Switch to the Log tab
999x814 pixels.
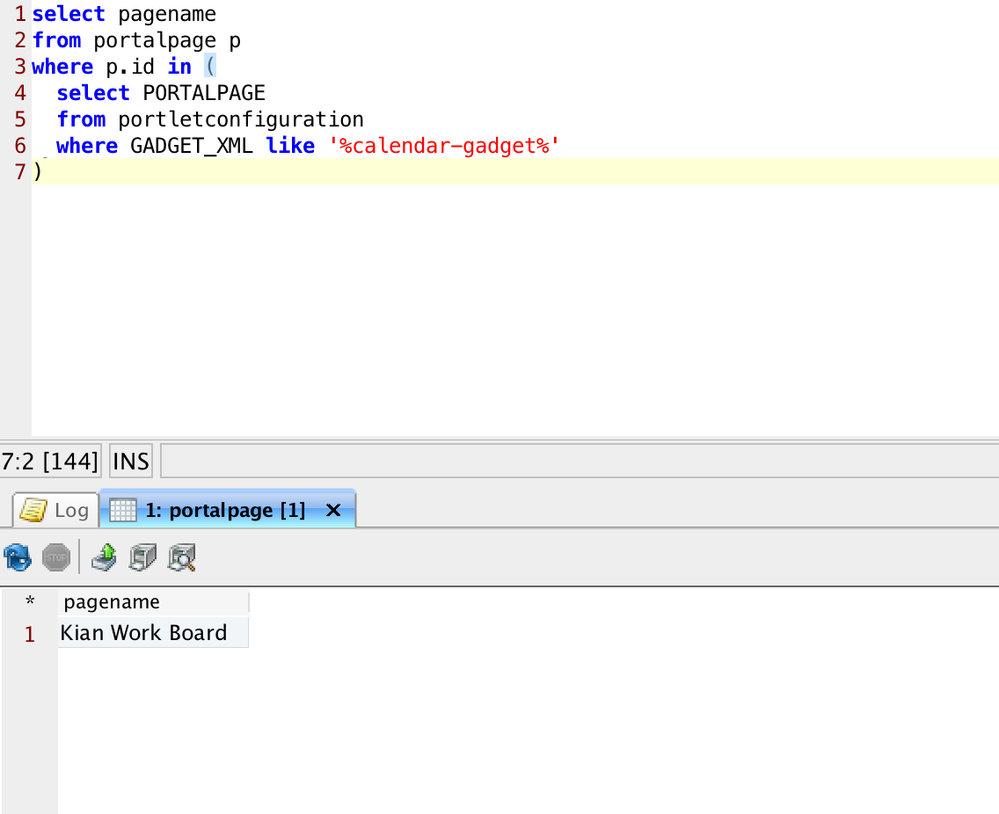click(55, 510)
